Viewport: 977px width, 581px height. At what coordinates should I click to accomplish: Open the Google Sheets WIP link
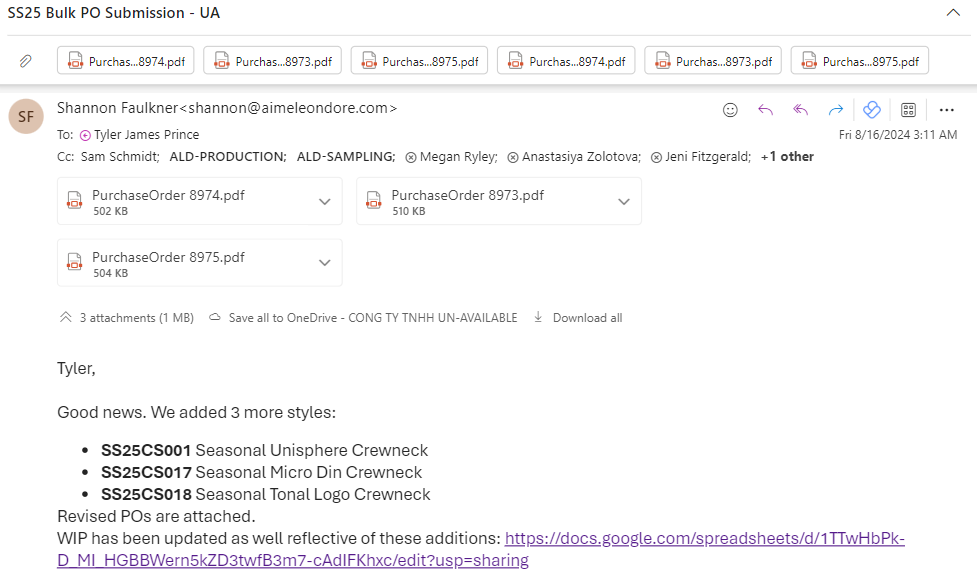(x=480, y=549)
